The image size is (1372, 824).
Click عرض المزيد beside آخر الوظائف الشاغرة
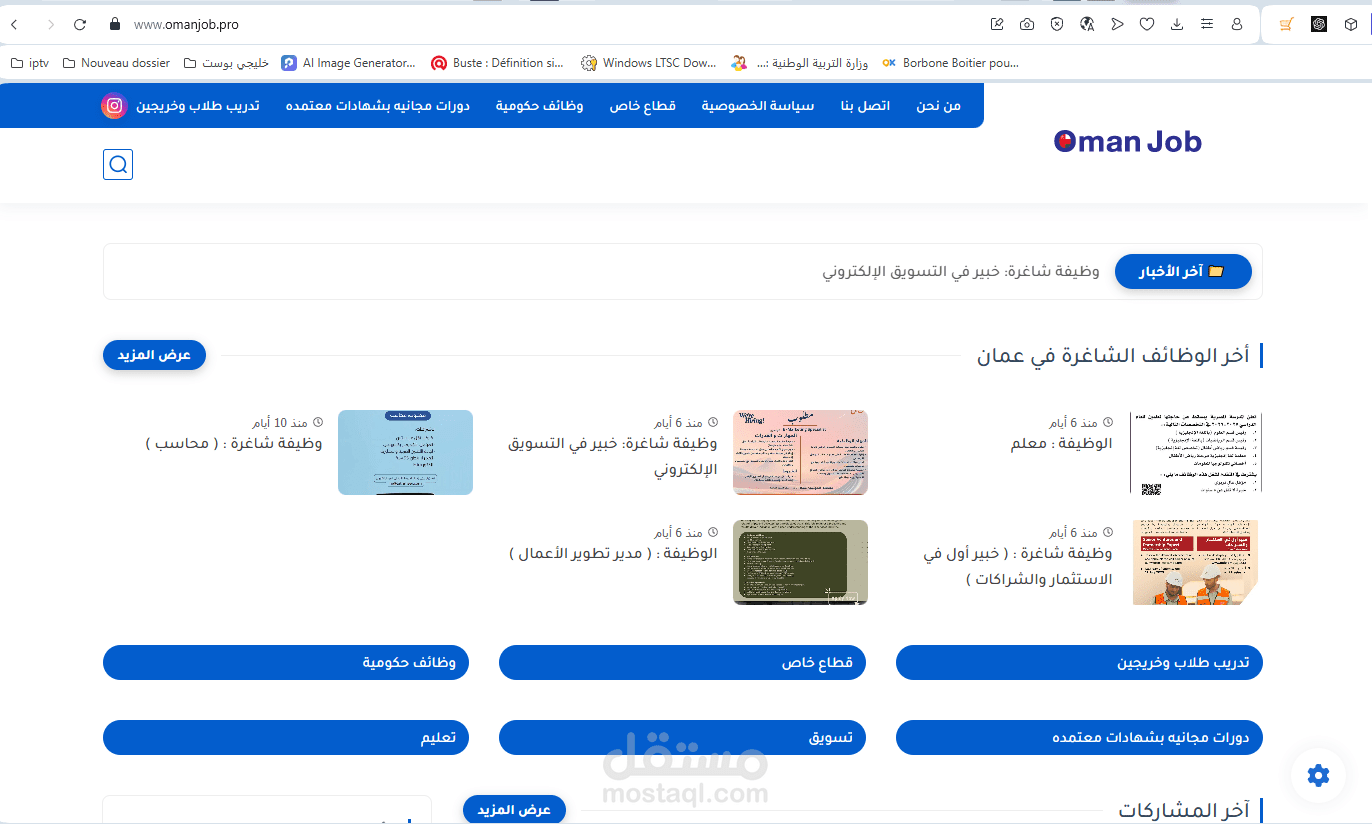click(x=154, y=355)
